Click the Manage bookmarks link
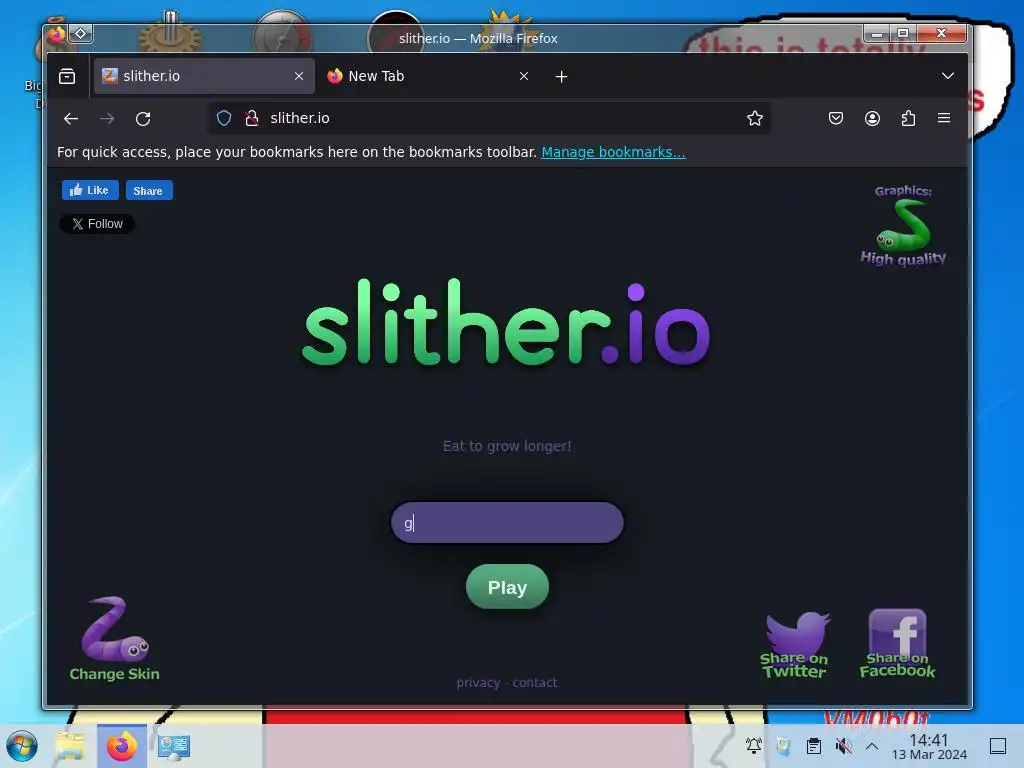The width and height of the screenshot is (1024, 768). click(x=613, y=152)
